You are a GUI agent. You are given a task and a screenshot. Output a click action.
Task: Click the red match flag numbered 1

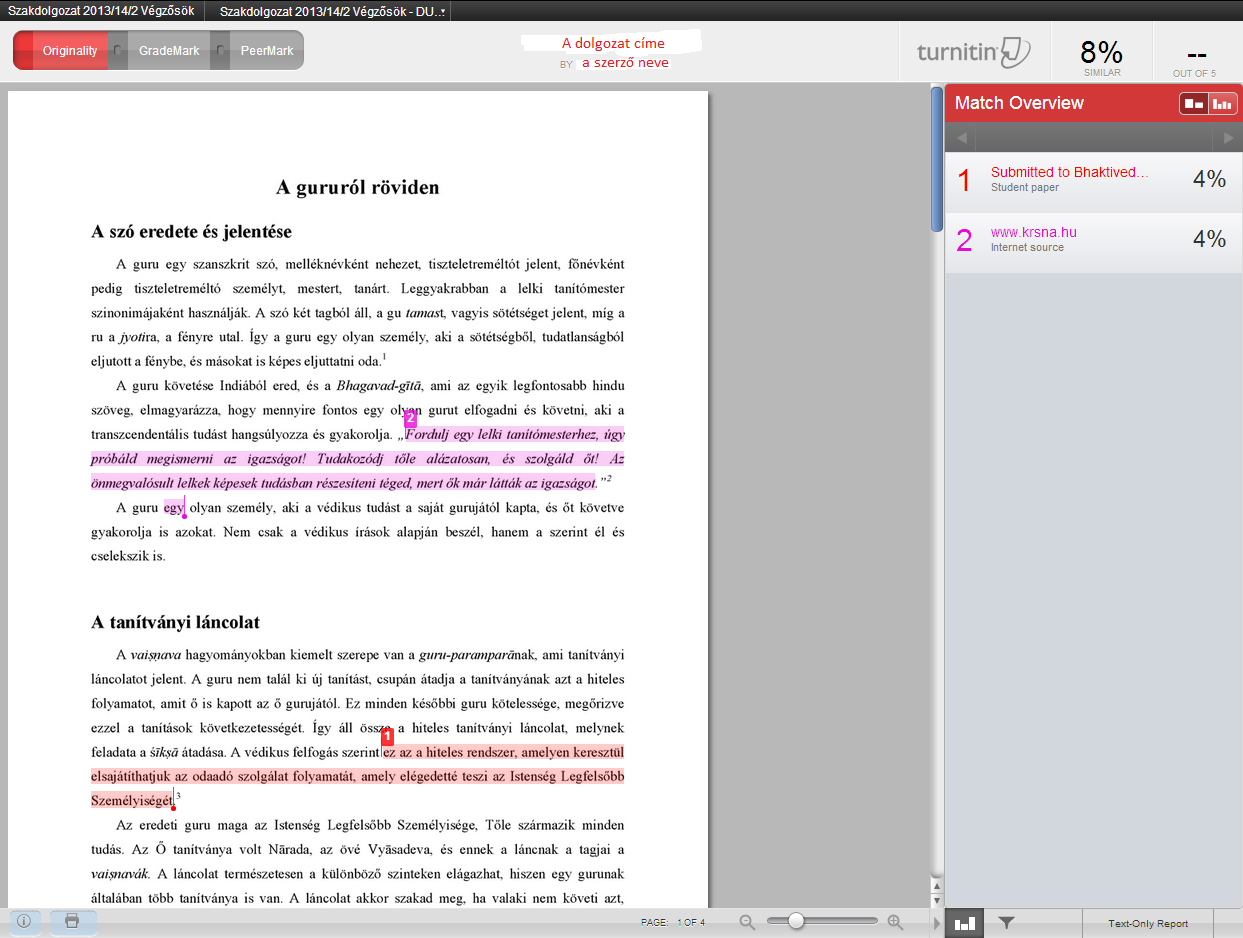coord(389,737)
